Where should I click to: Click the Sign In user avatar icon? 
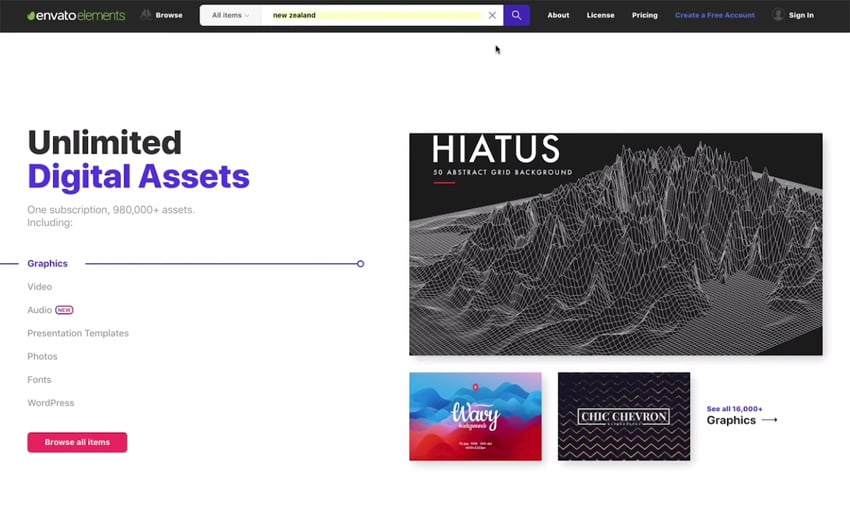778,15
